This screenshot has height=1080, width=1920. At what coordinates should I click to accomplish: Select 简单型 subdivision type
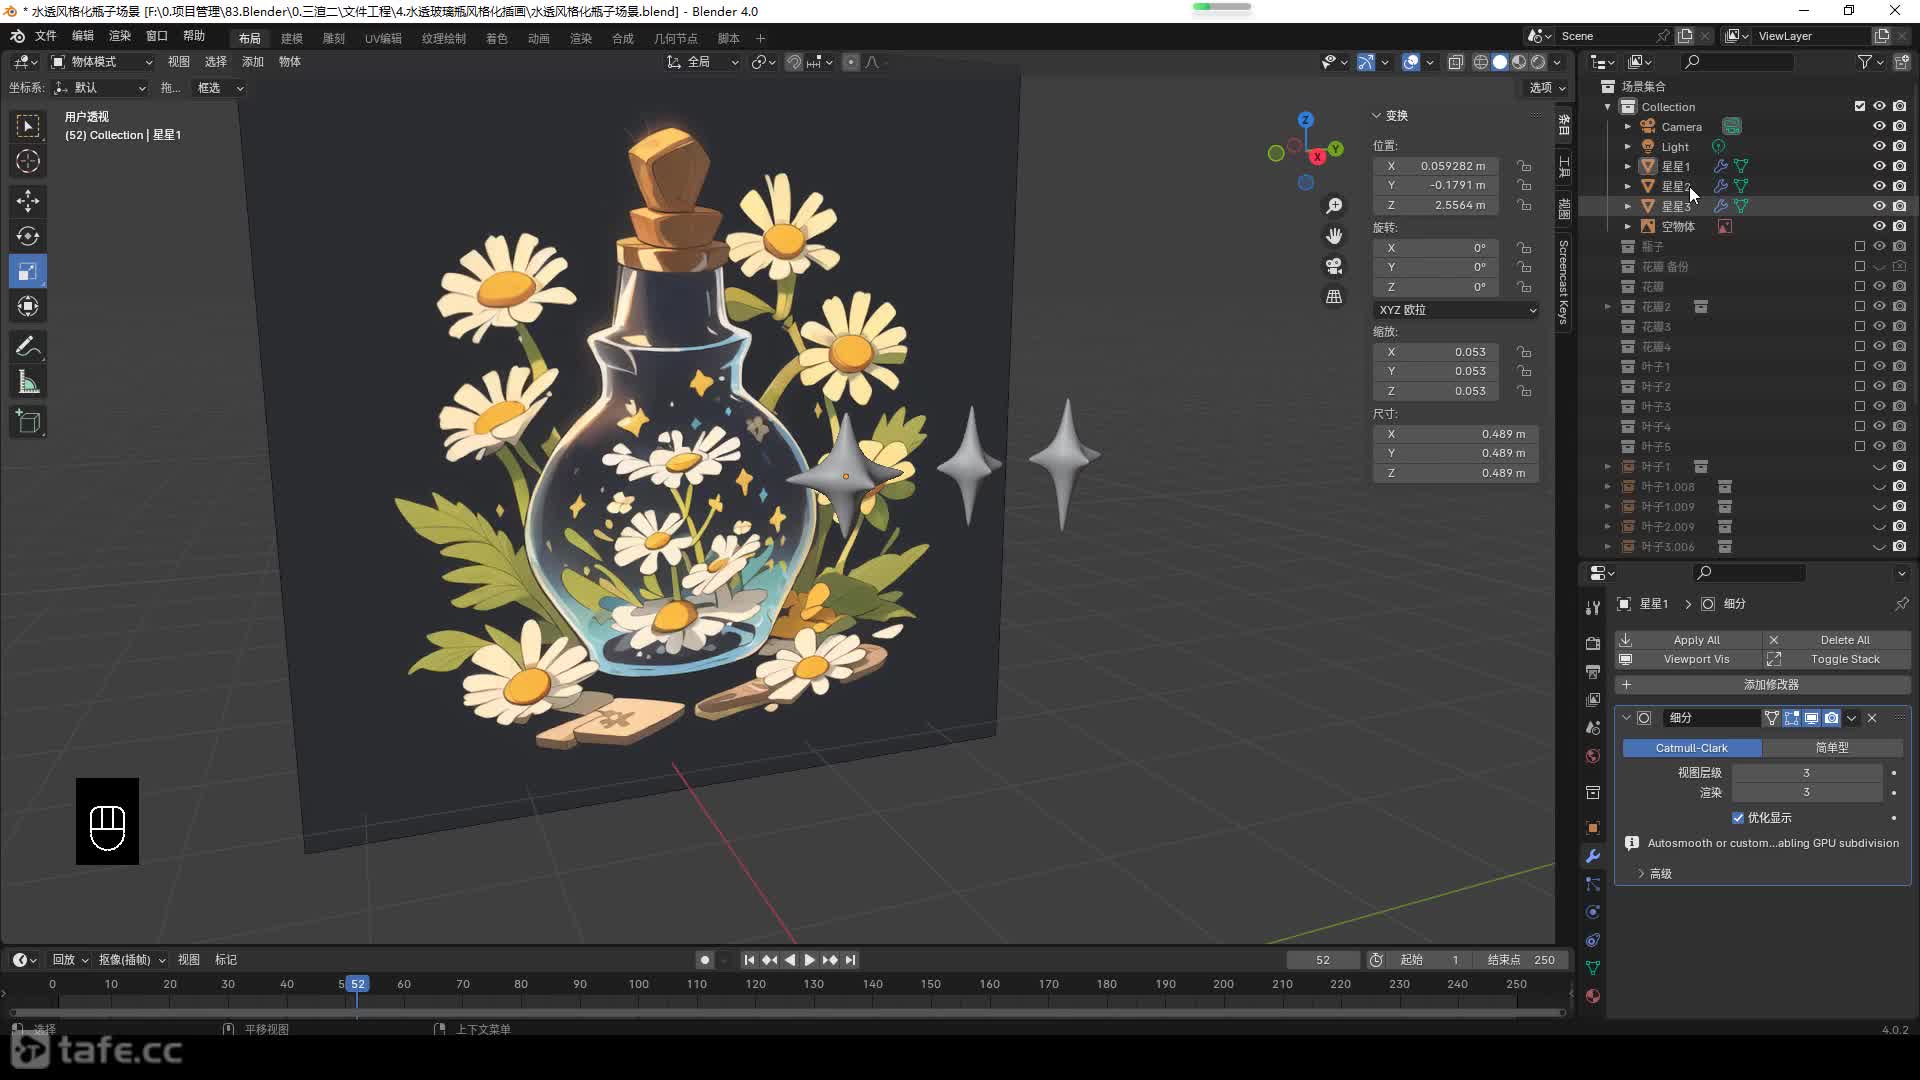tap(1832, 748)
